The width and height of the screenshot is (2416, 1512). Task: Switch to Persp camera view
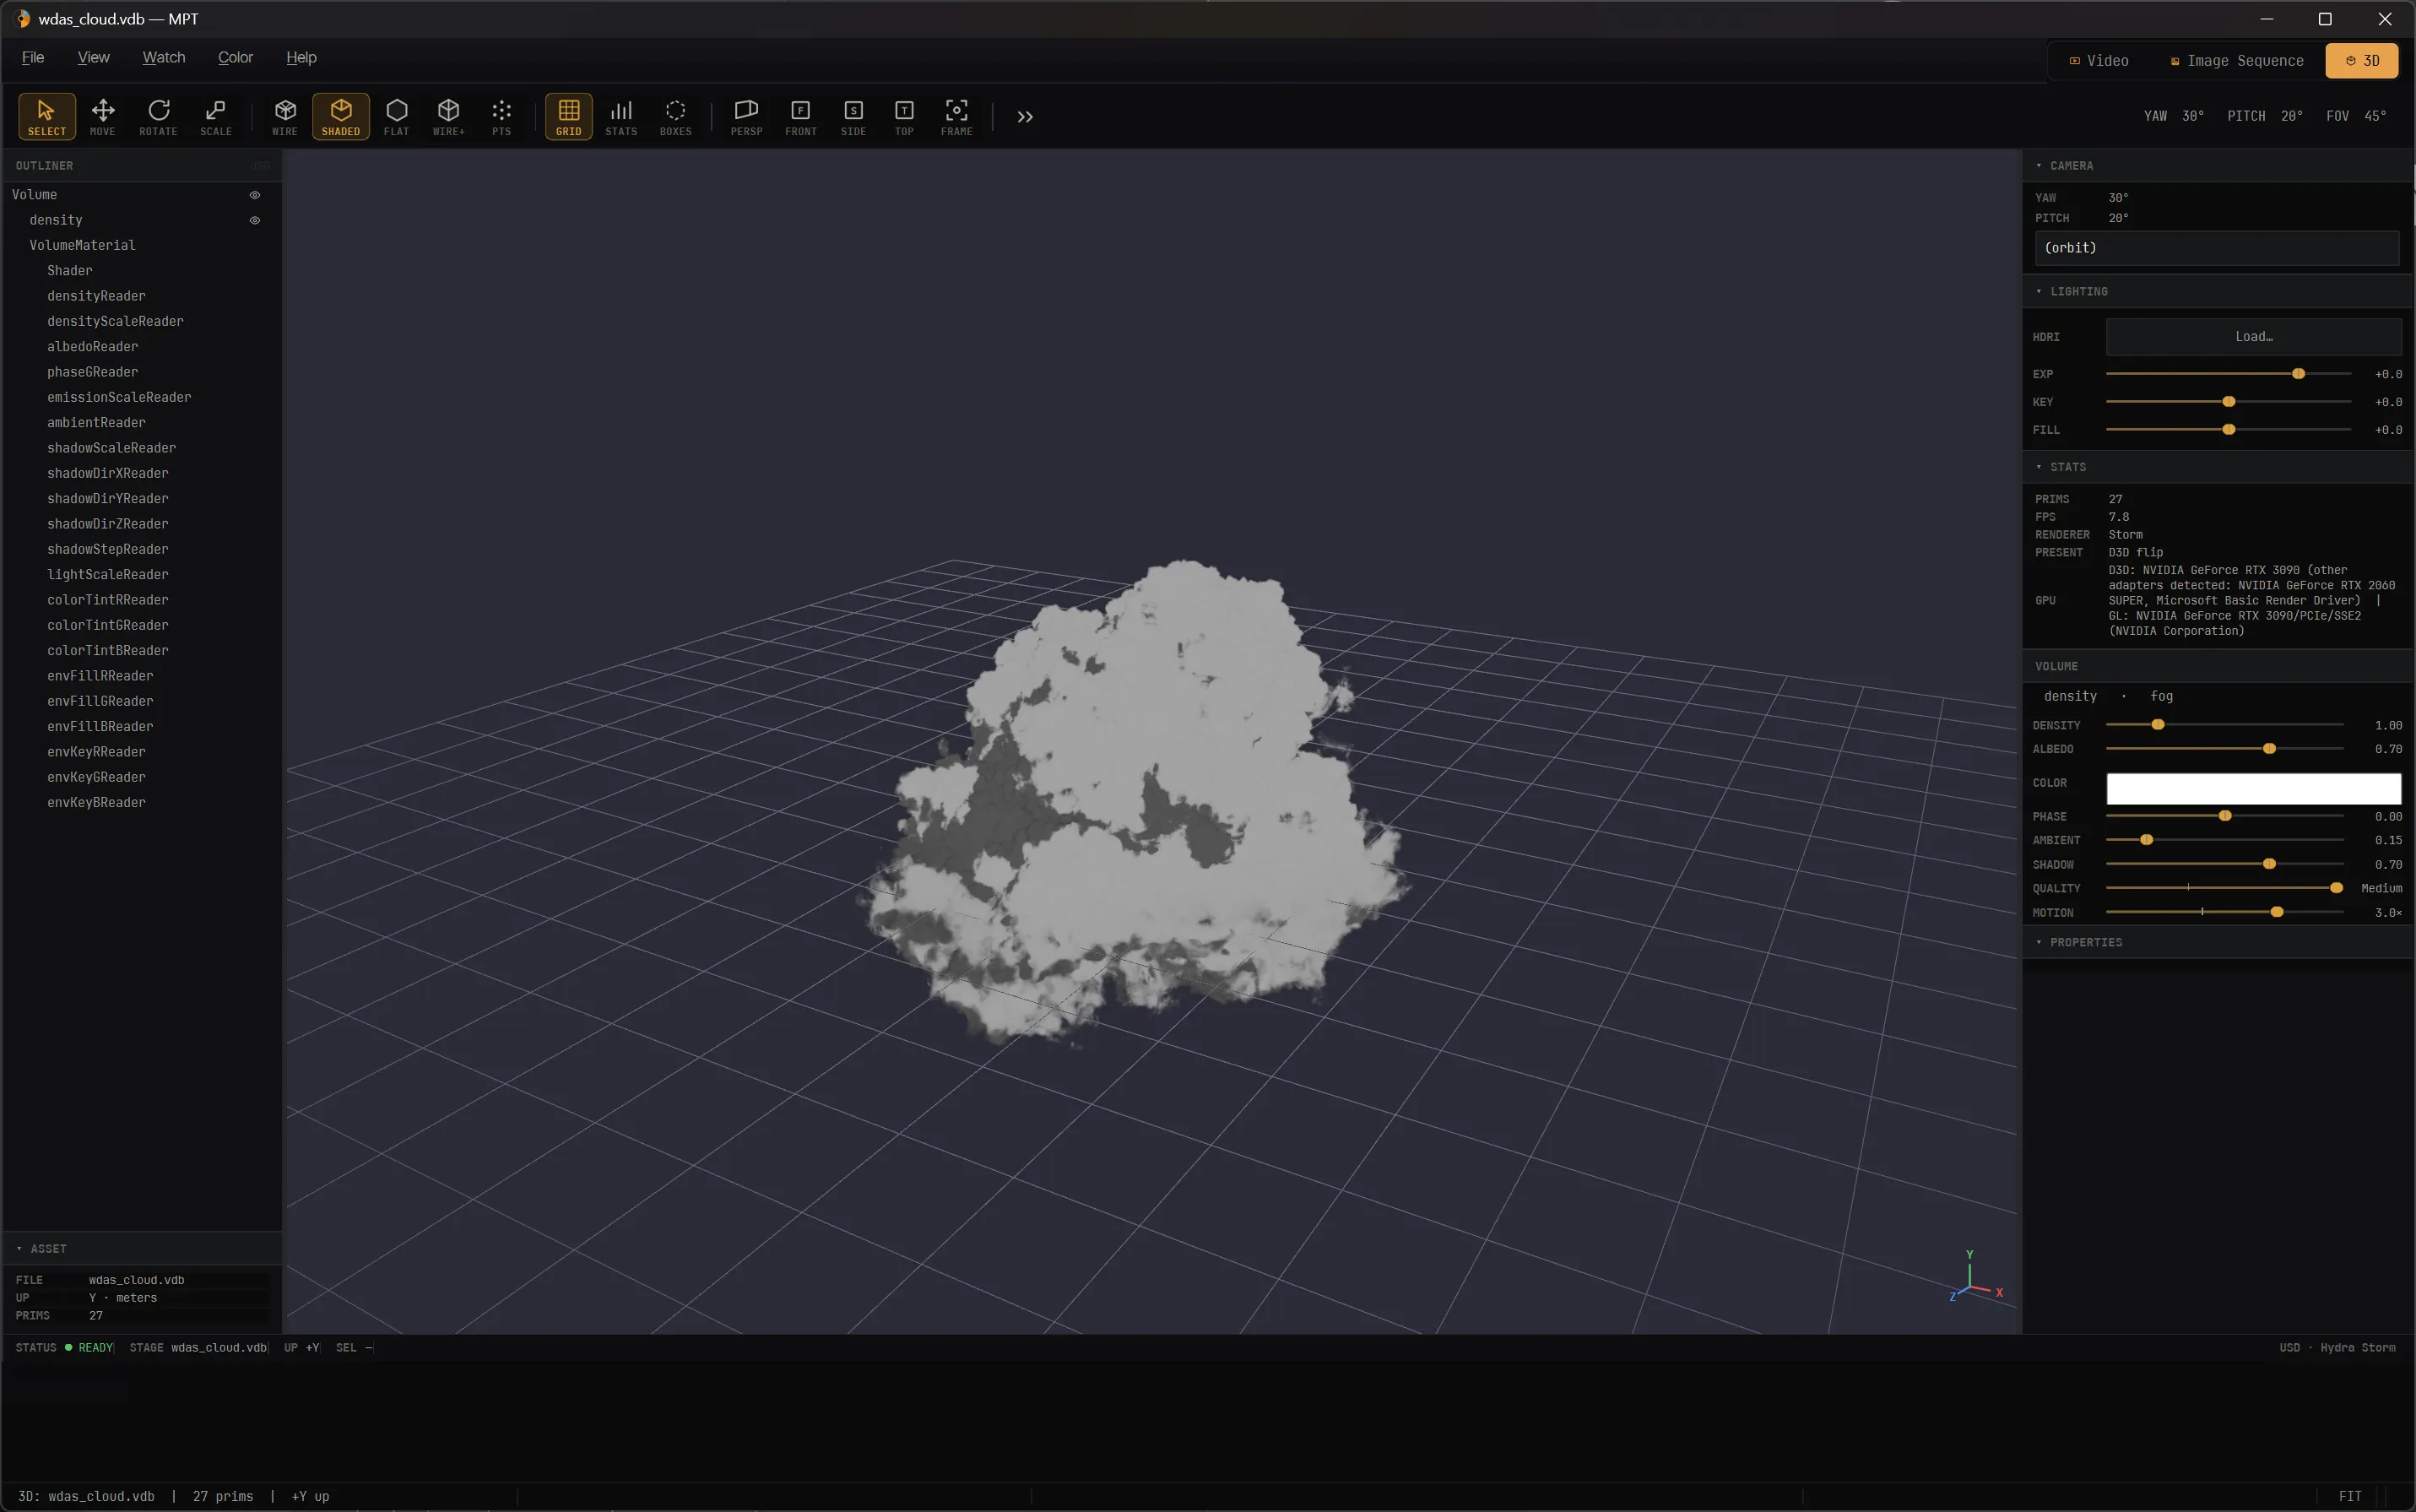click(x=747, y=116)
